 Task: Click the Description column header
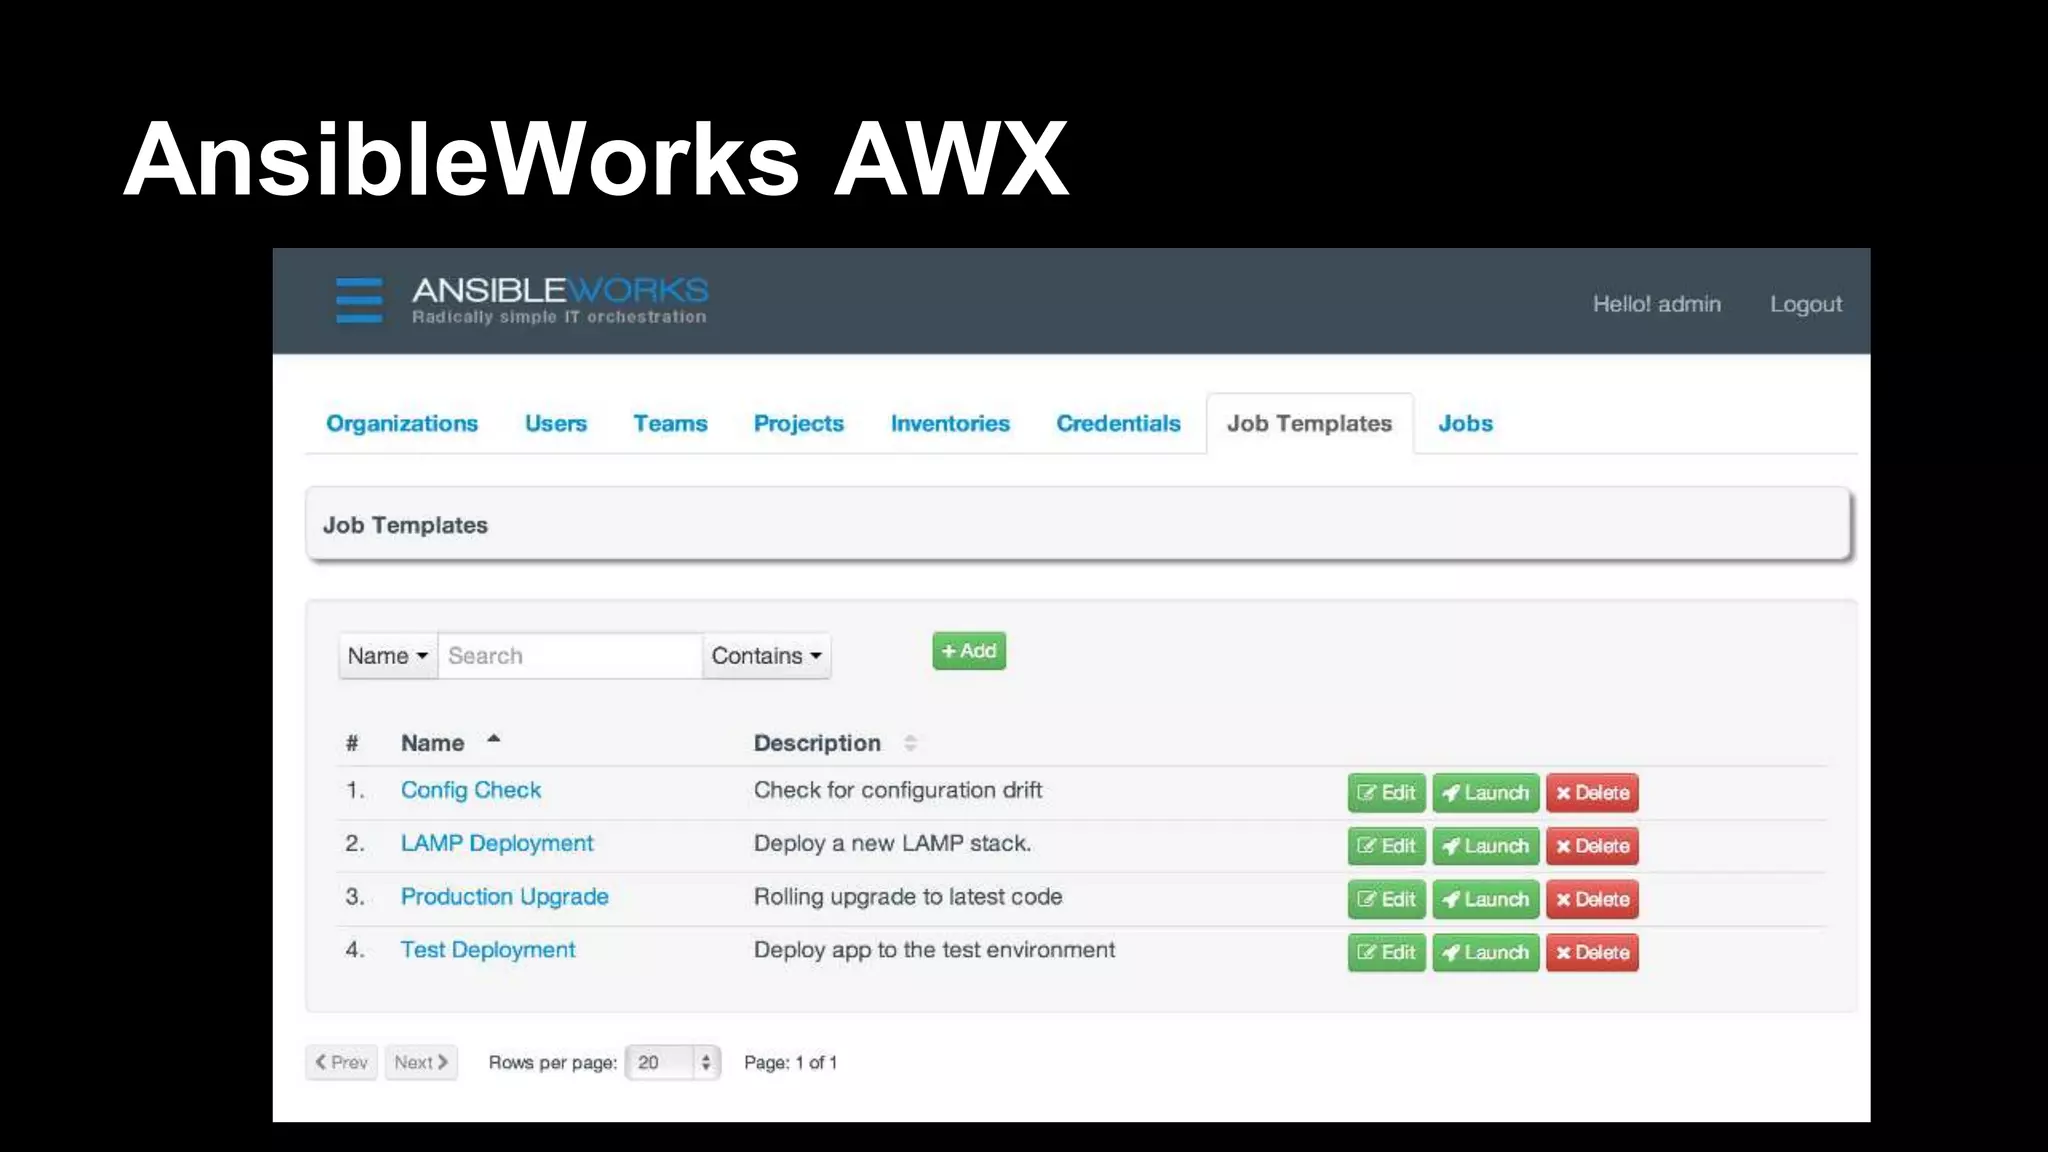pos(817,743)
